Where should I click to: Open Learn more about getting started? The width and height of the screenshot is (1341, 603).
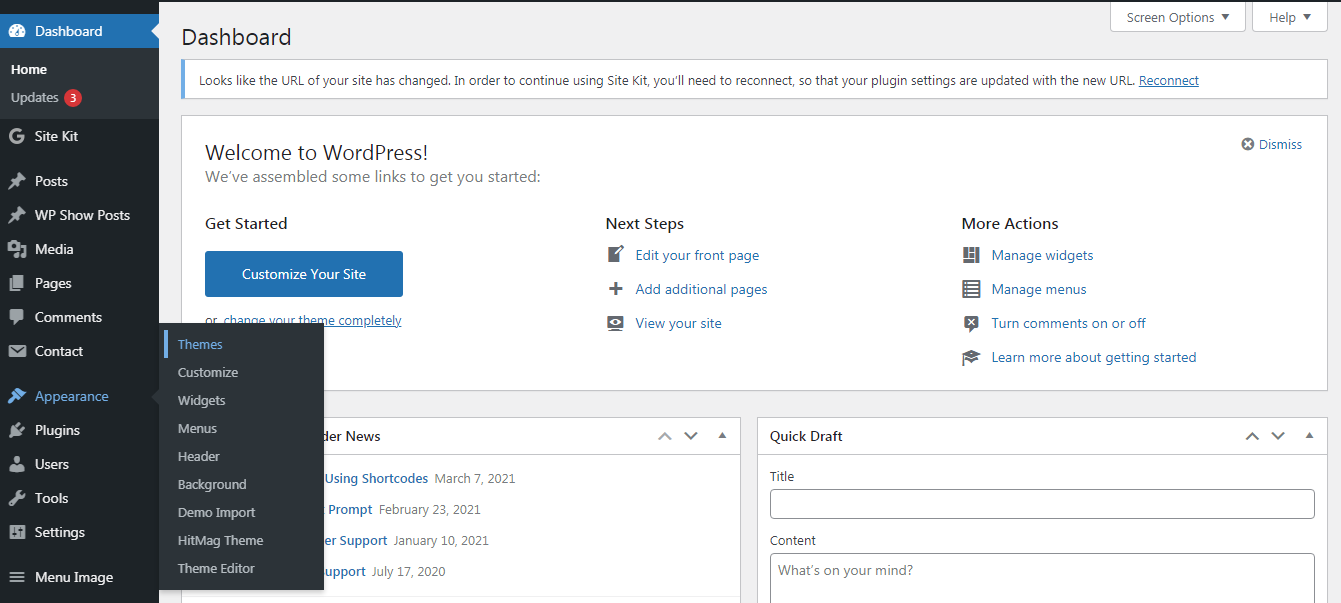point(1094,357)
